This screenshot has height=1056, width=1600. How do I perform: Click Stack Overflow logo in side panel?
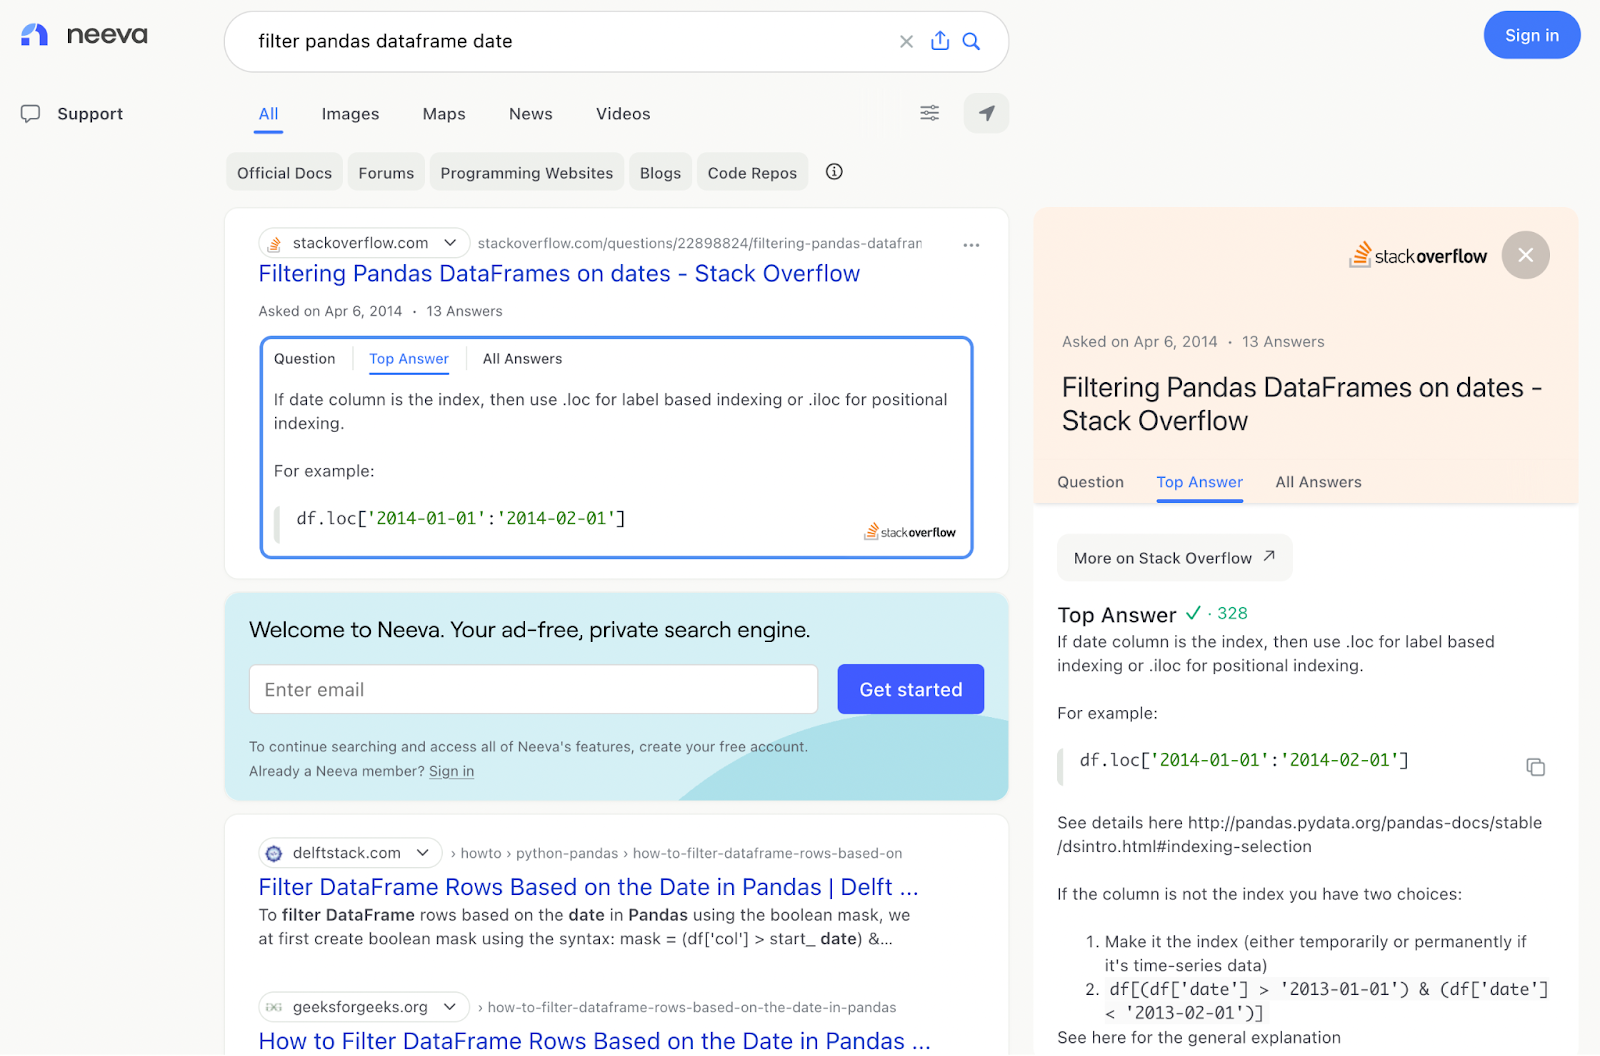(x=1418, y=255)
